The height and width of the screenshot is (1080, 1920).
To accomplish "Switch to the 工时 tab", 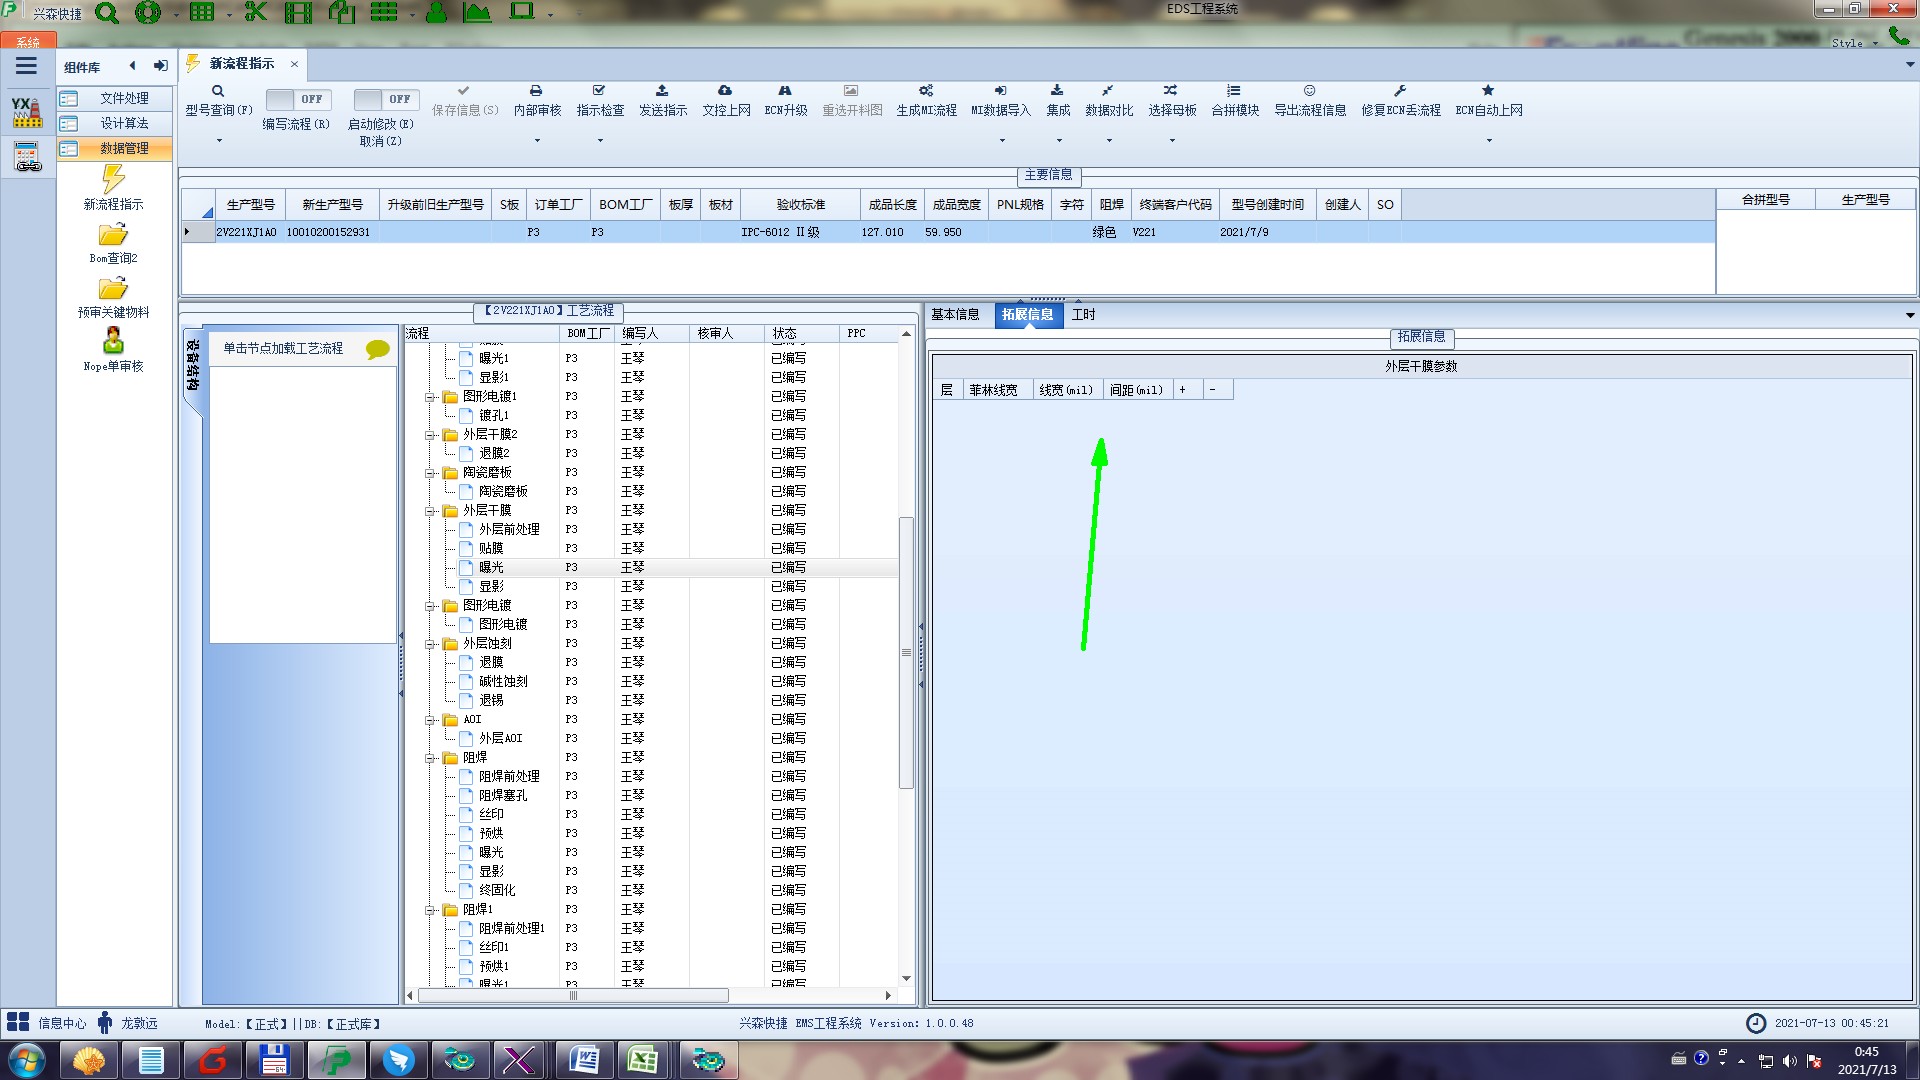I will tap(1083, 315).
